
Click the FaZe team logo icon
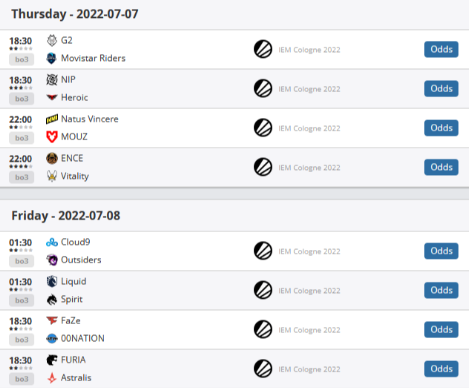[52, 321]
